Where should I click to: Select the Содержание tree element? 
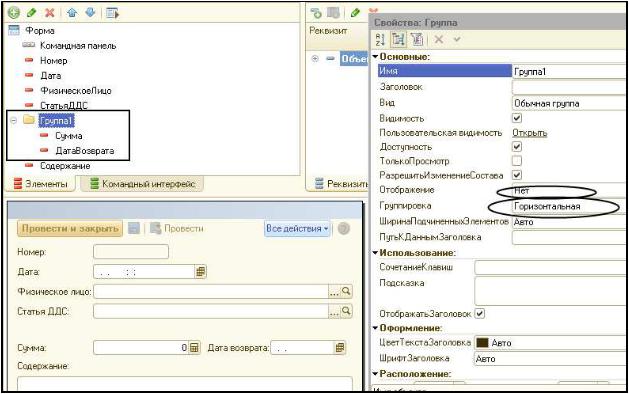coord(65,166)
